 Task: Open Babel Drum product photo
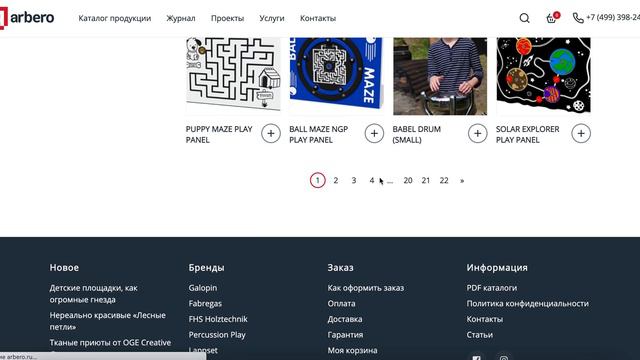click(440, 76)
